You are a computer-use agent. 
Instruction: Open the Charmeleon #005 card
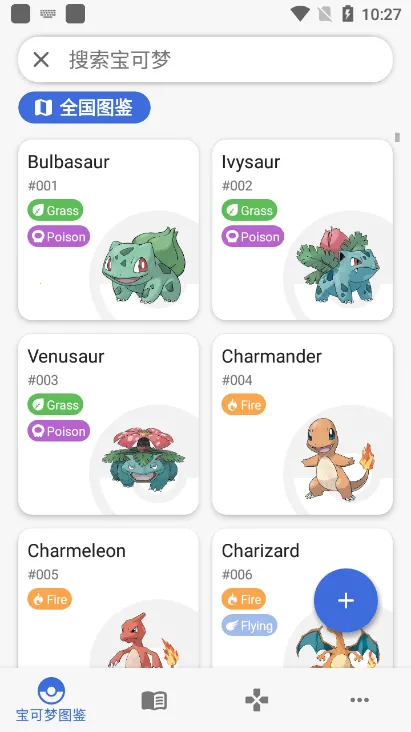click(x=108, y=598)
